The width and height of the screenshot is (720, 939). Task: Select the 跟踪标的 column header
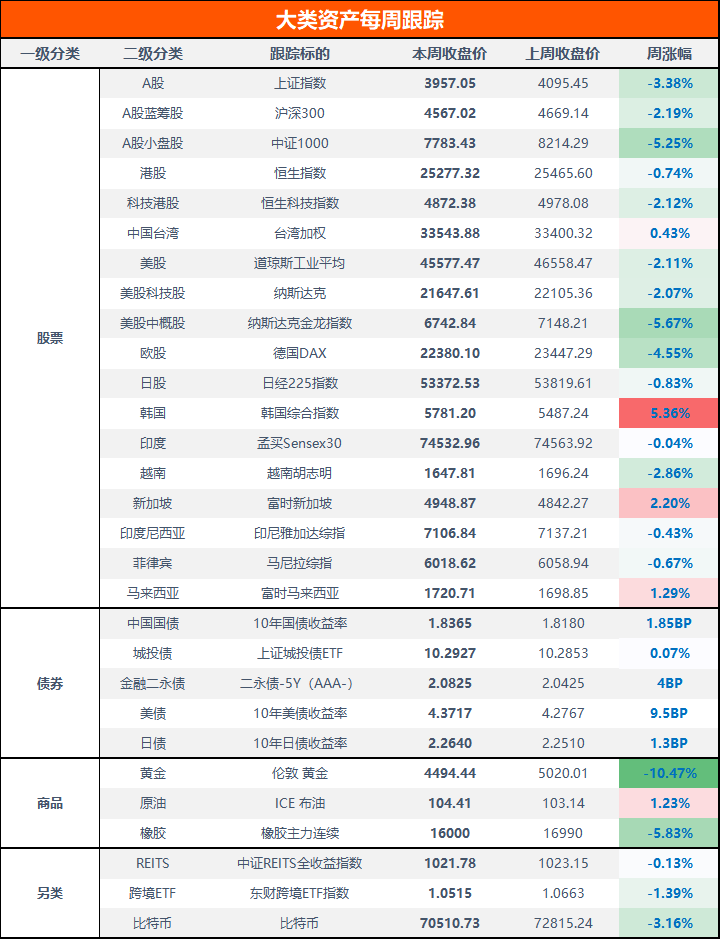point(299,53)
